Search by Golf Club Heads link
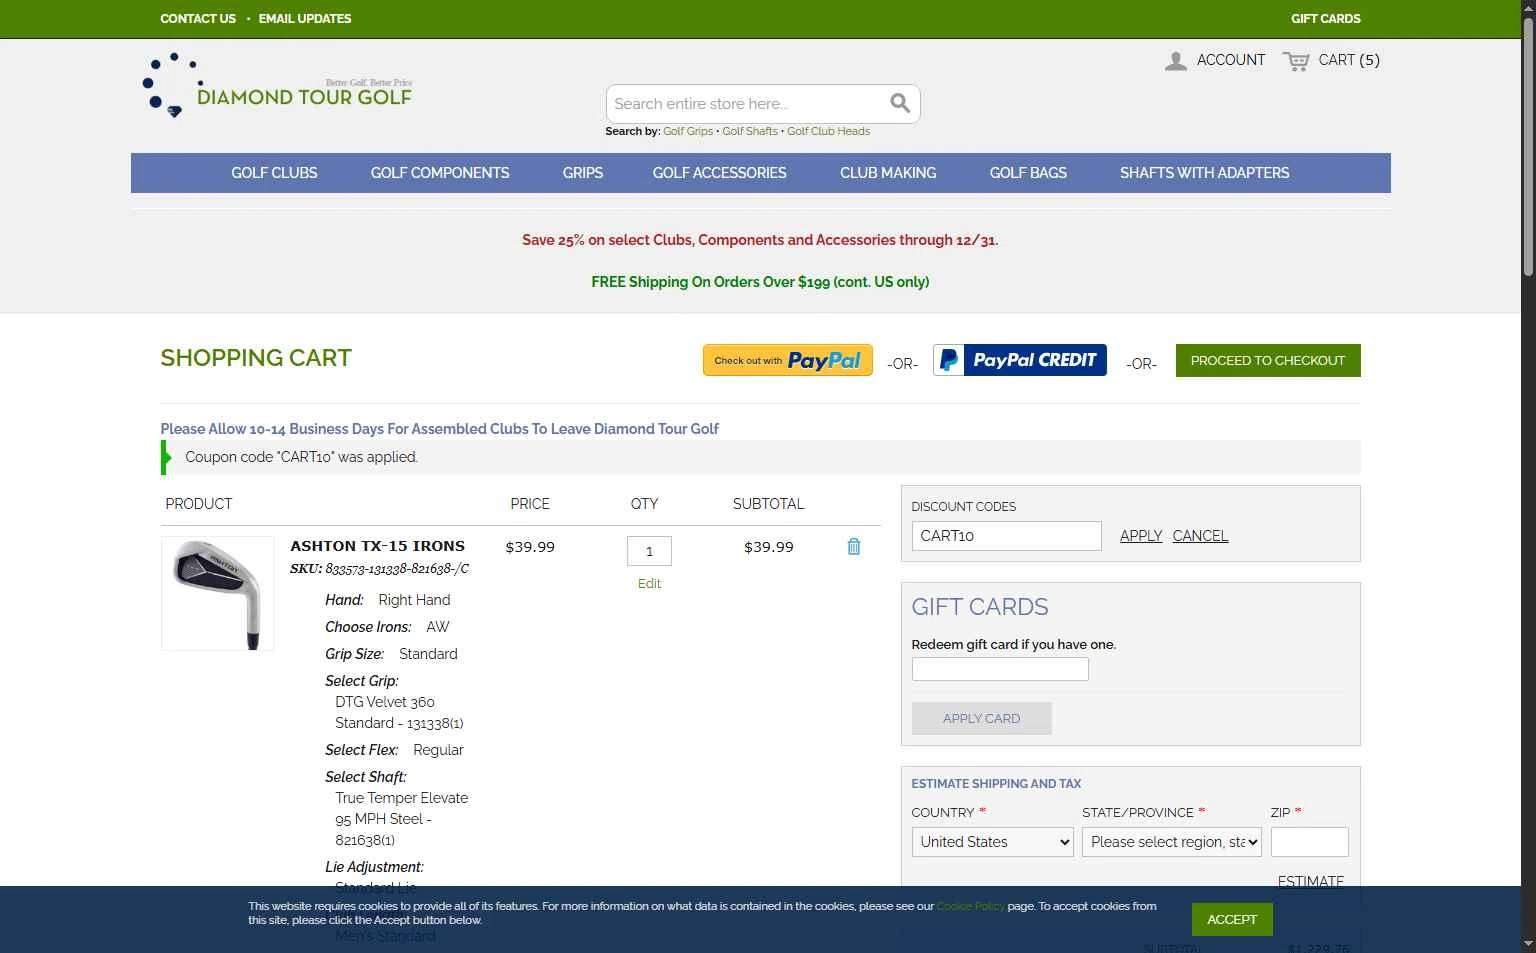This screenshot has height=953, width=1536. 828,131
